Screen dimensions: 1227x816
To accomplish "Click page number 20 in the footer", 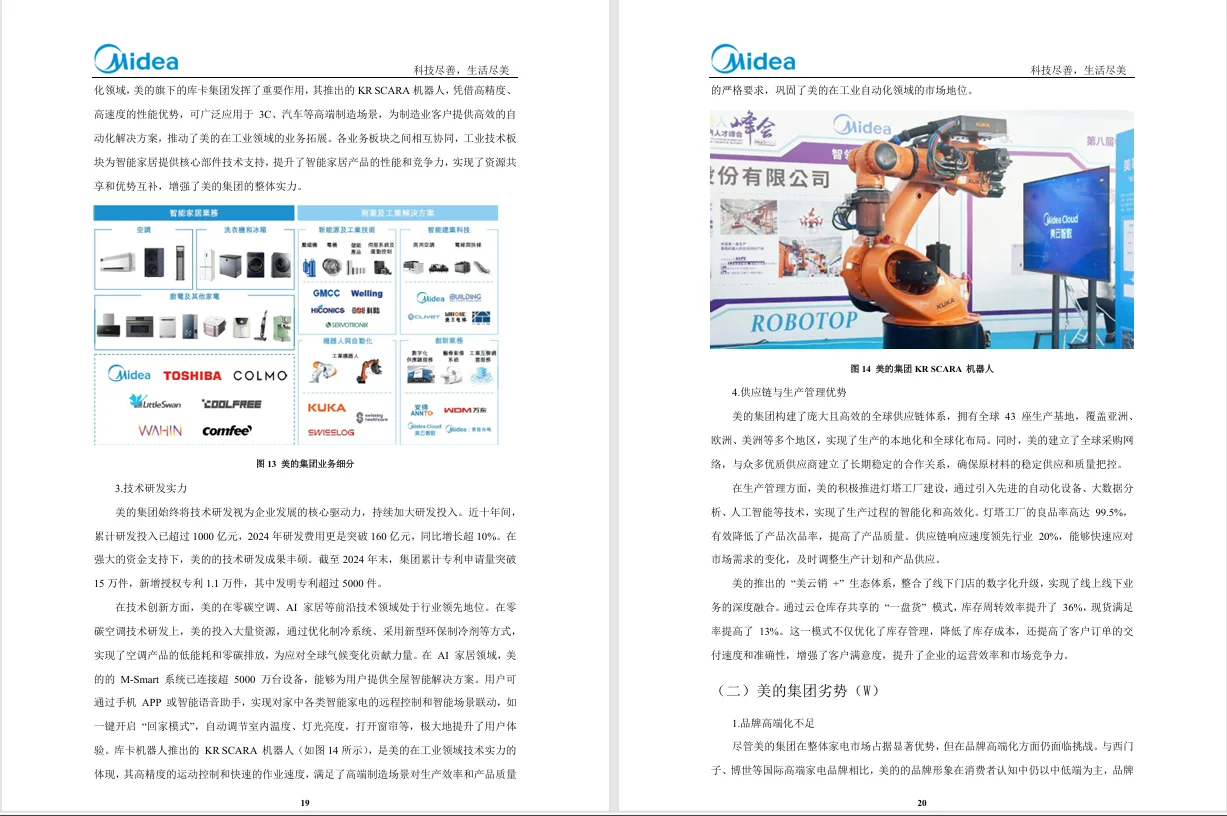I will click(922, 802).
